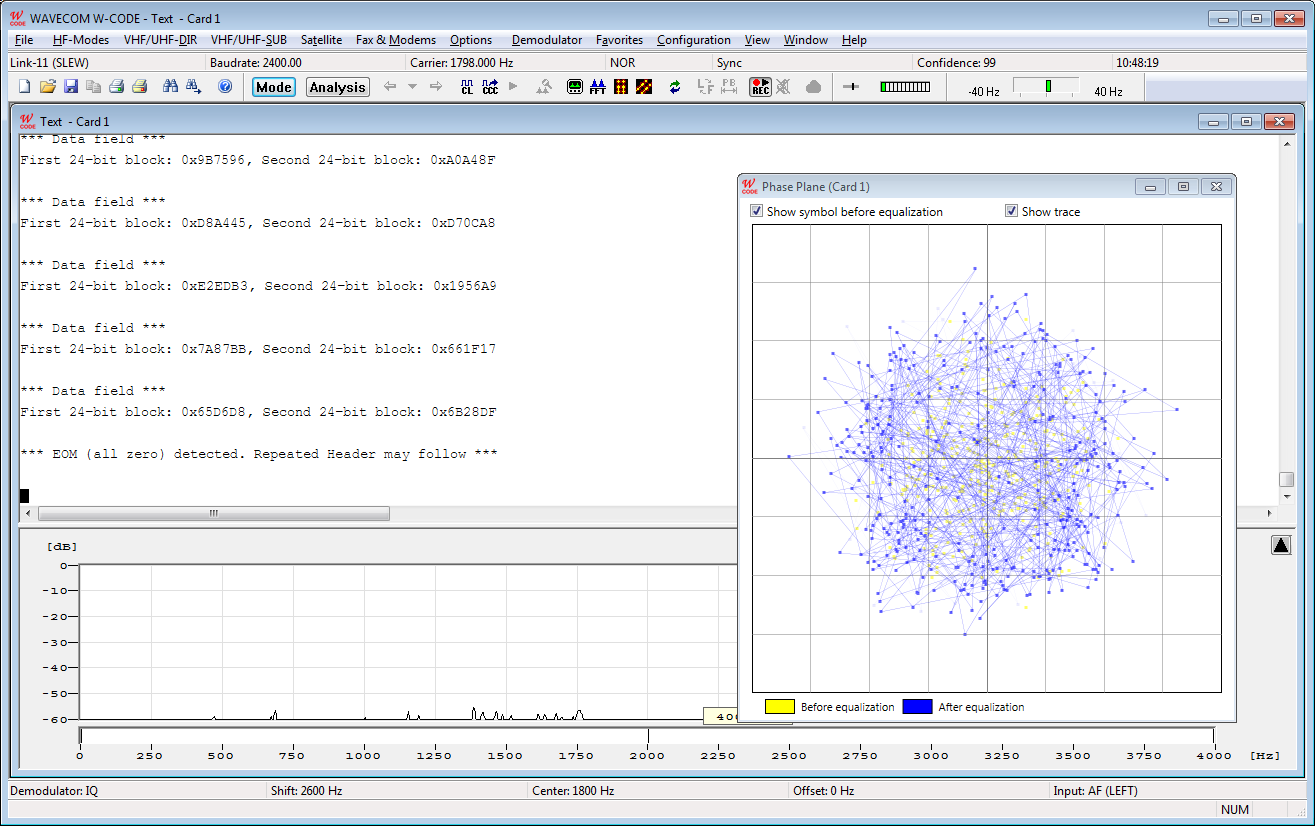Open the HF-Modes menu

[x=81, y=40]
